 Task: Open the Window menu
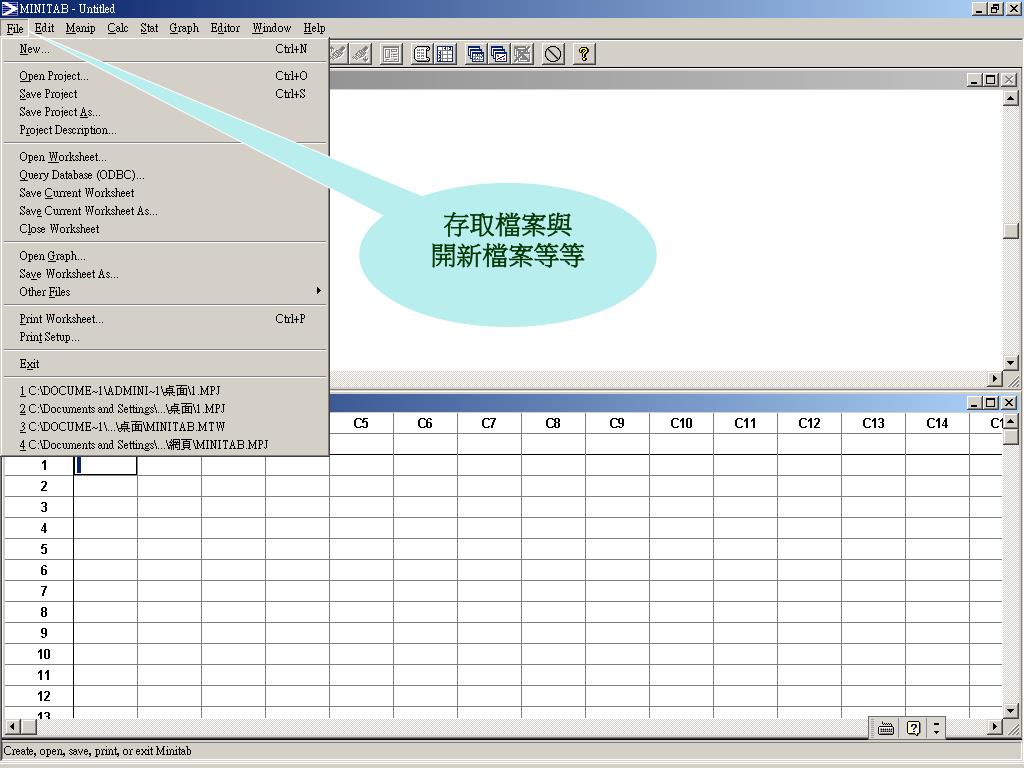[x=272, y=28]
